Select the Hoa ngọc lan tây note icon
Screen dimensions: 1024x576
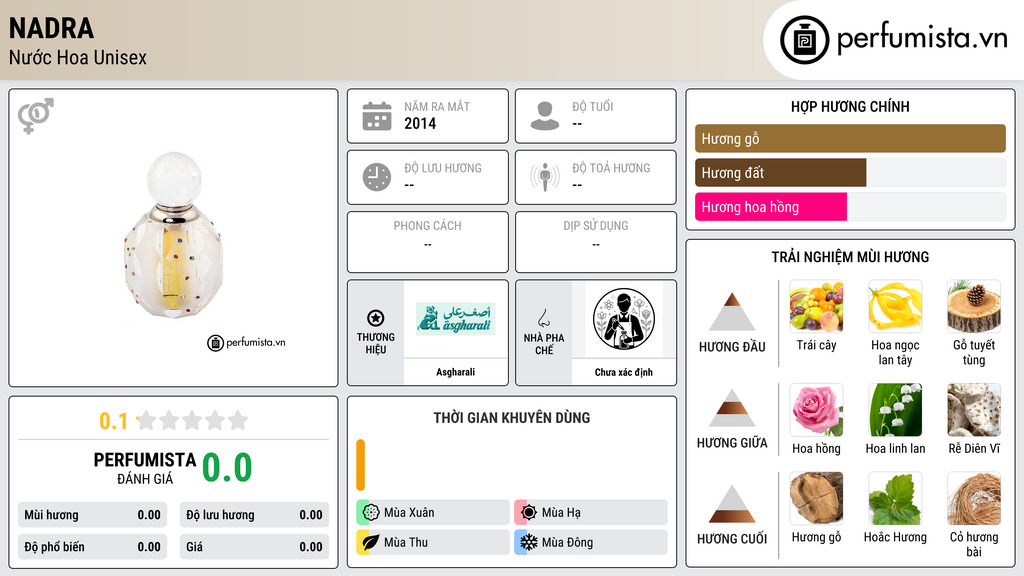pyautogui.click(x=895, y=306)
